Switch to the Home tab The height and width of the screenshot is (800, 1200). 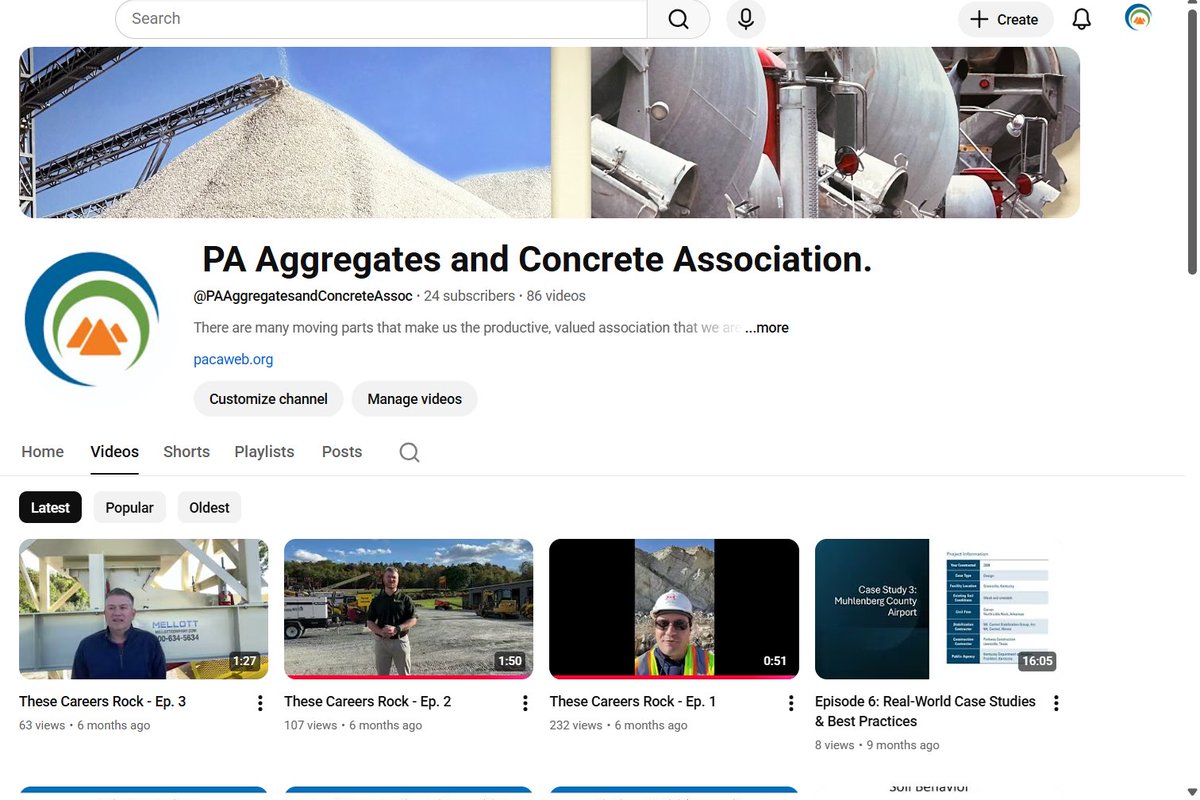(x=43, y=452)
